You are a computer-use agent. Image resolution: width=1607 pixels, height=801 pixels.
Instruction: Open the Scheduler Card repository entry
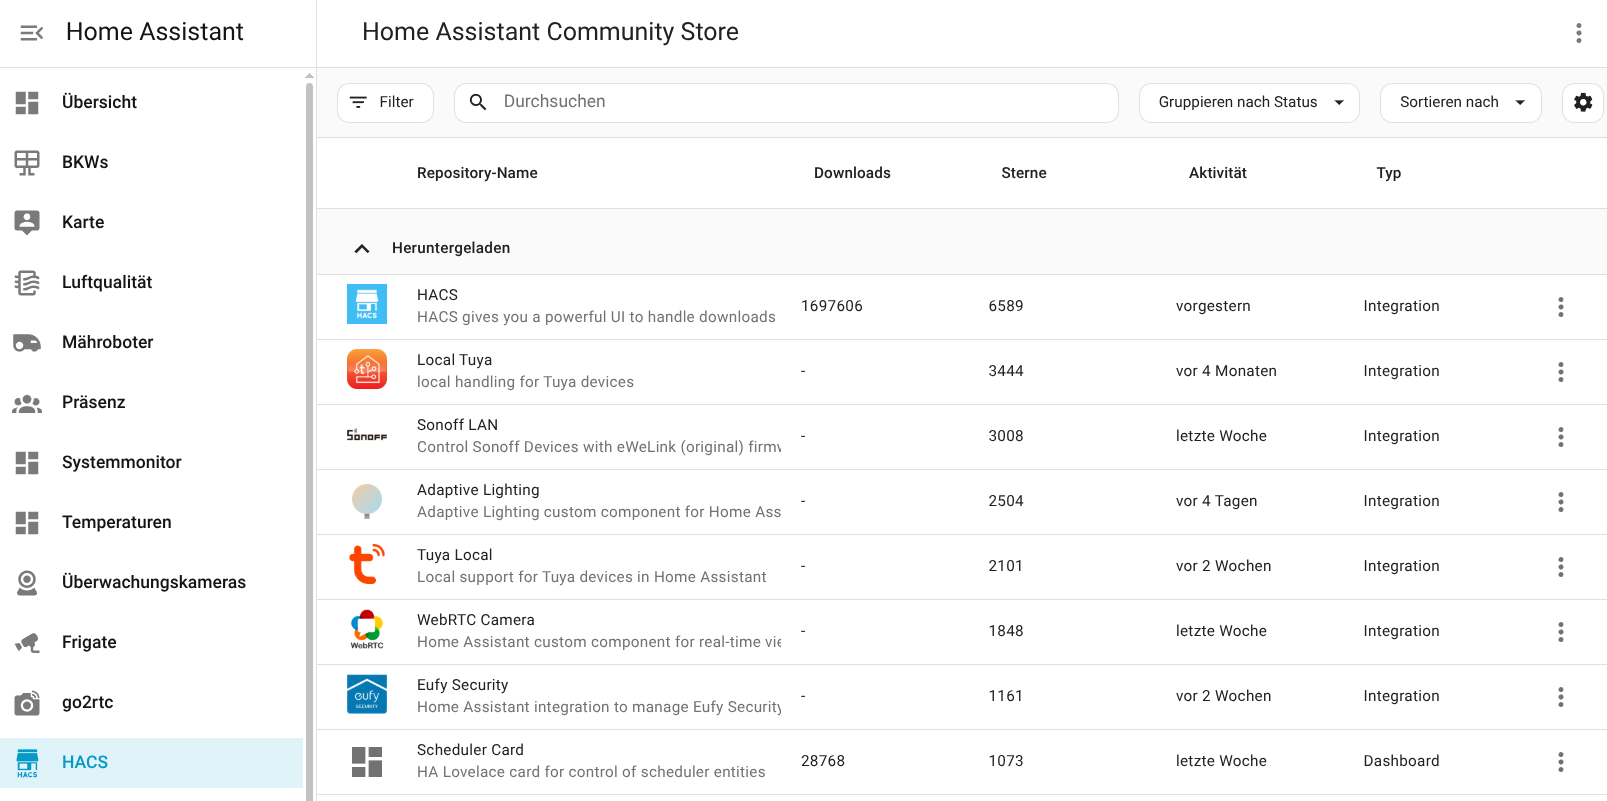tap(962, 762)
